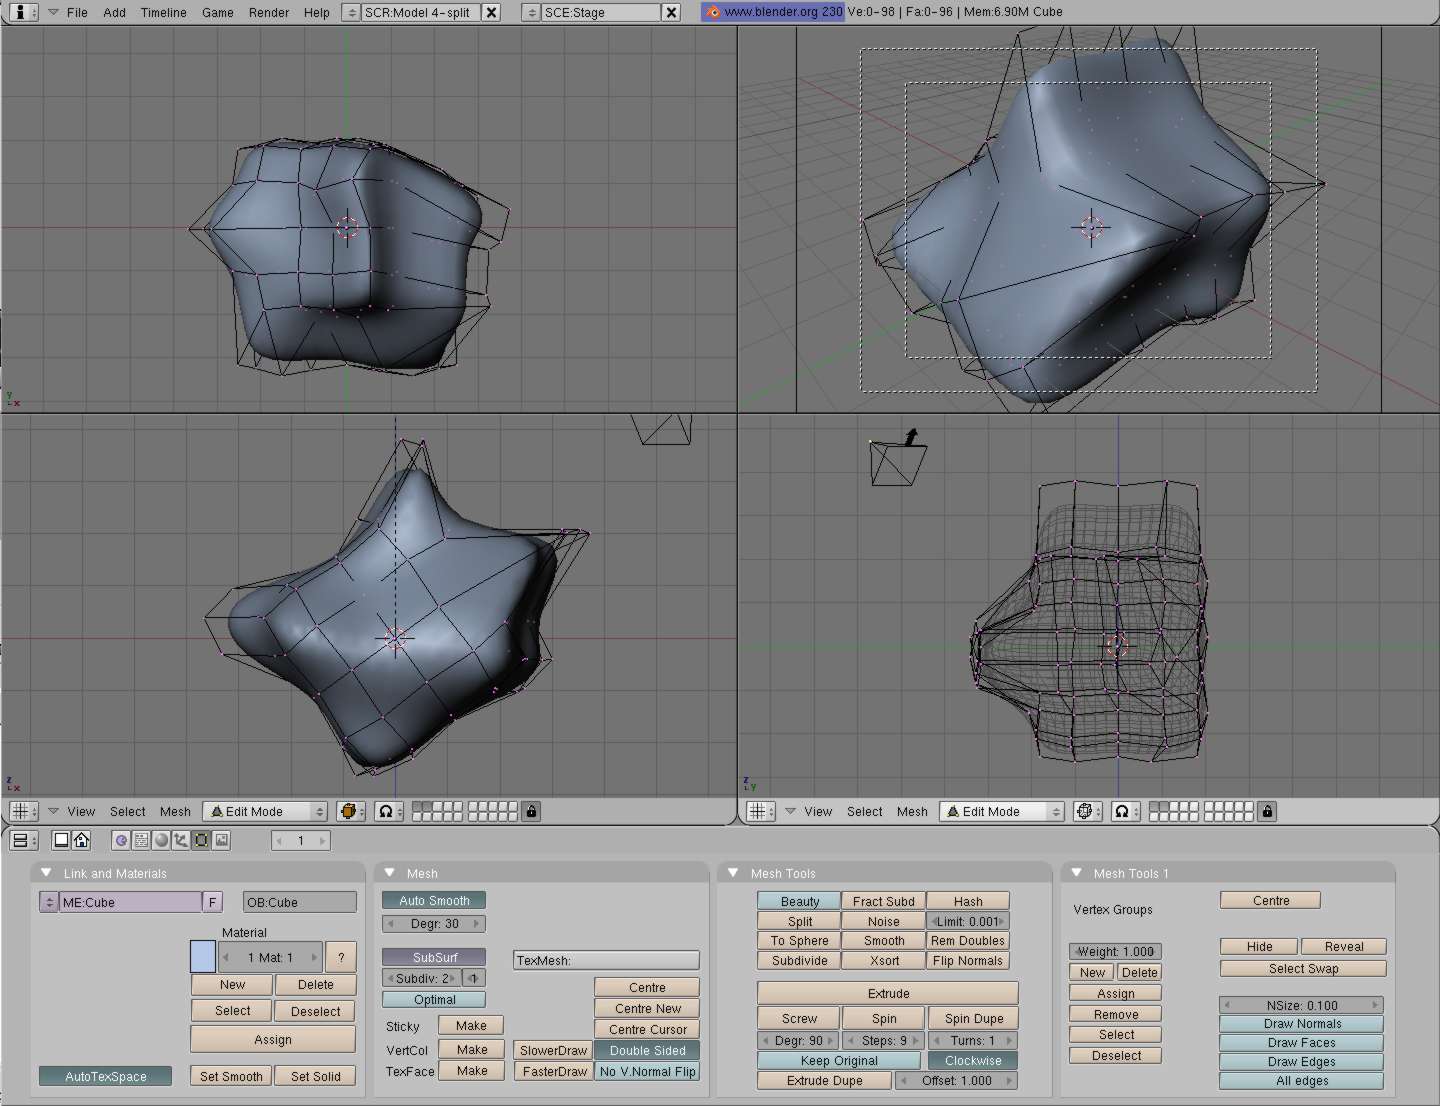Select the Editing buttons panel icon
The width and height of the screenshot is (1440, 1106).
(200, 841)
